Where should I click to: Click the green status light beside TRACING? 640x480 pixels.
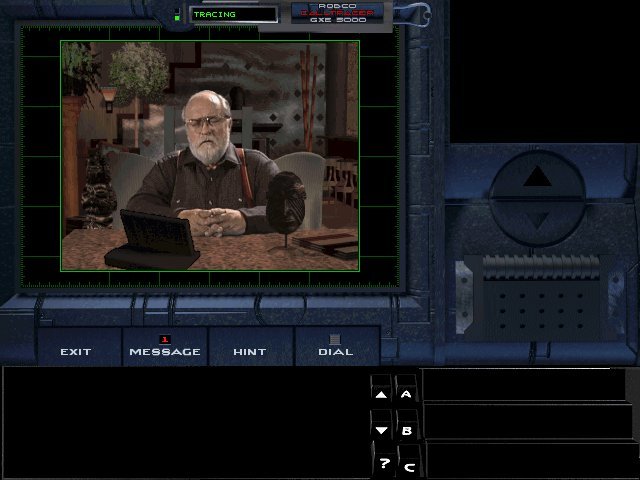tap(177, 18)
